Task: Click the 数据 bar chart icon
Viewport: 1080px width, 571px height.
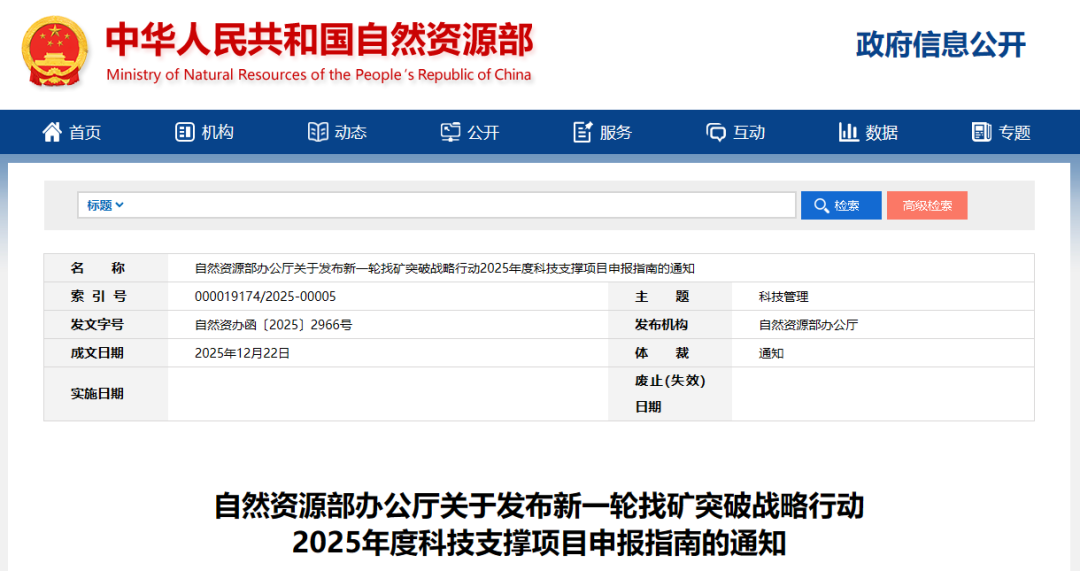Action: [x=849, y=132]
